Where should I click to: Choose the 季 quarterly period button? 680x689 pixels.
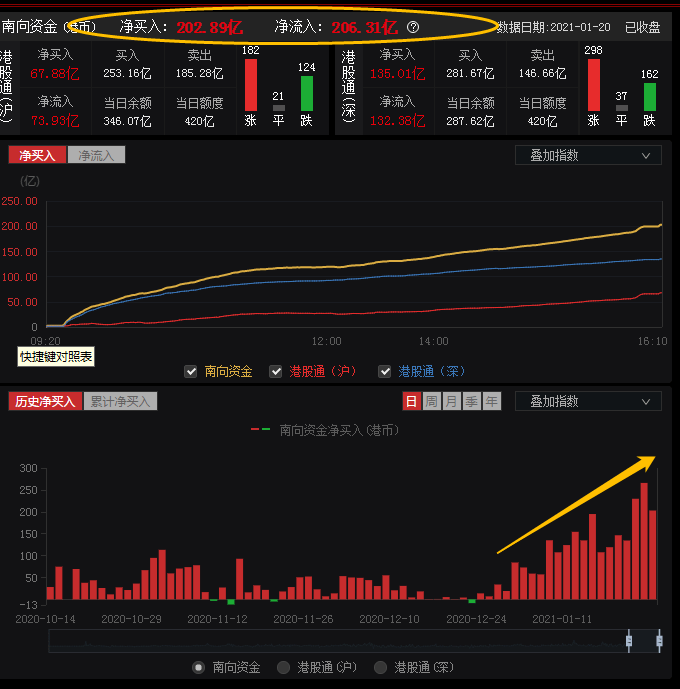[472, 401]
